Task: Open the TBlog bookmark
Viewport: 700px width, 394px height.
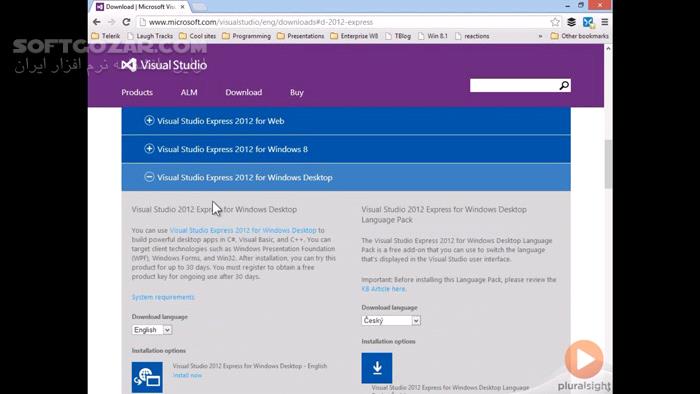Action: (398, 36)
